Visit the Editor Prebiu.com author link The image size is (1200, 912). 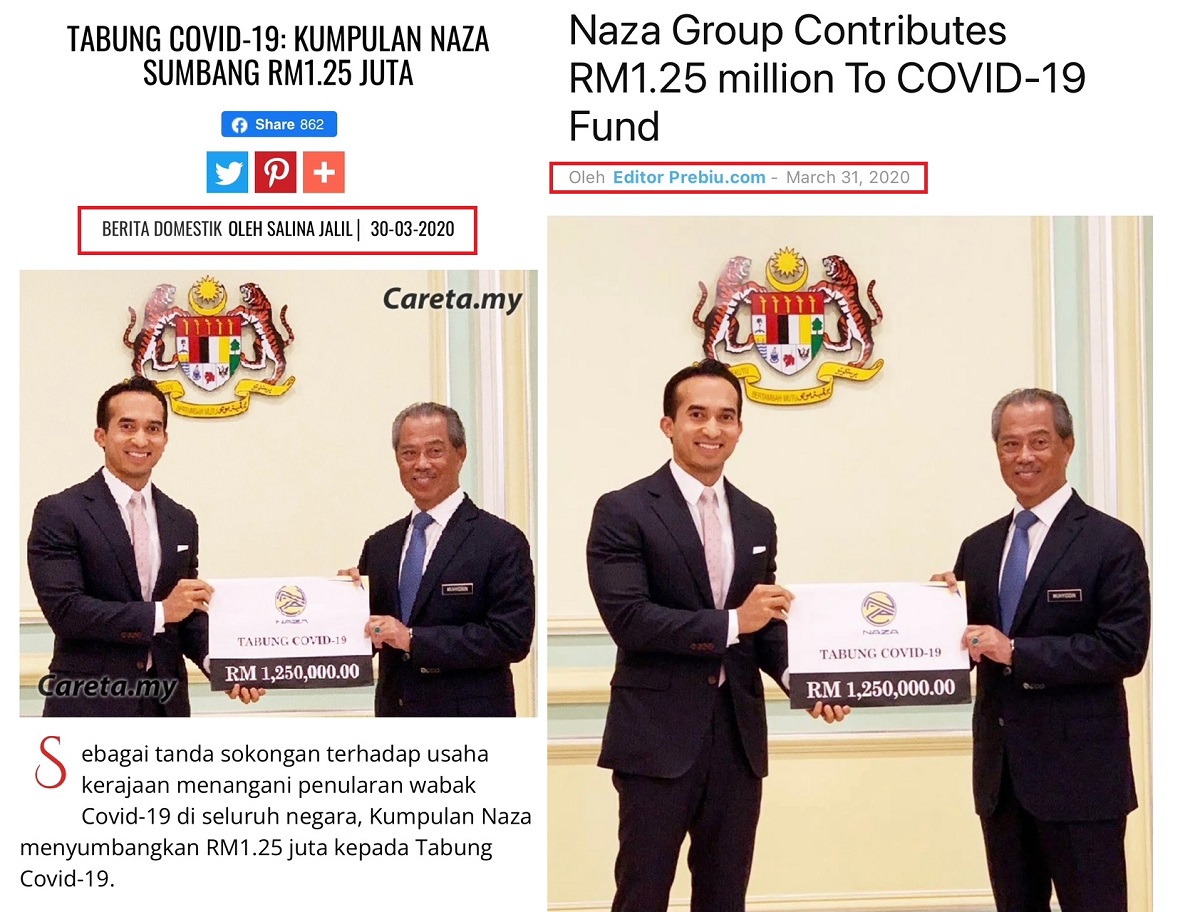(689, 177)
